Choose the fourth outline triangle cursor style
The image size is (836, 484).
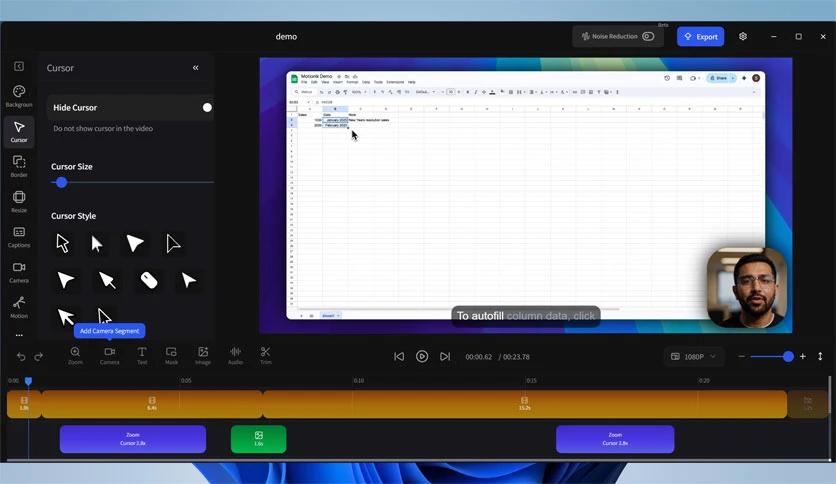(x=173, y=244)
